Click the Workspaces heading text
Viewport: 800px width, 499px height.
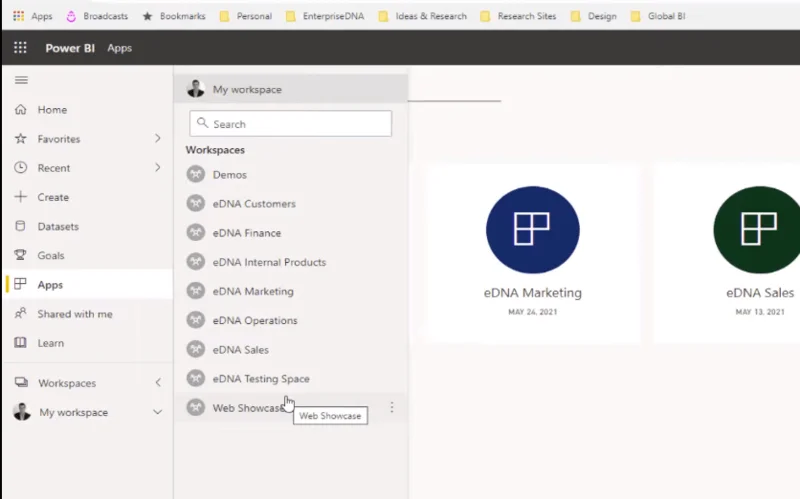(x=215, y=149)
